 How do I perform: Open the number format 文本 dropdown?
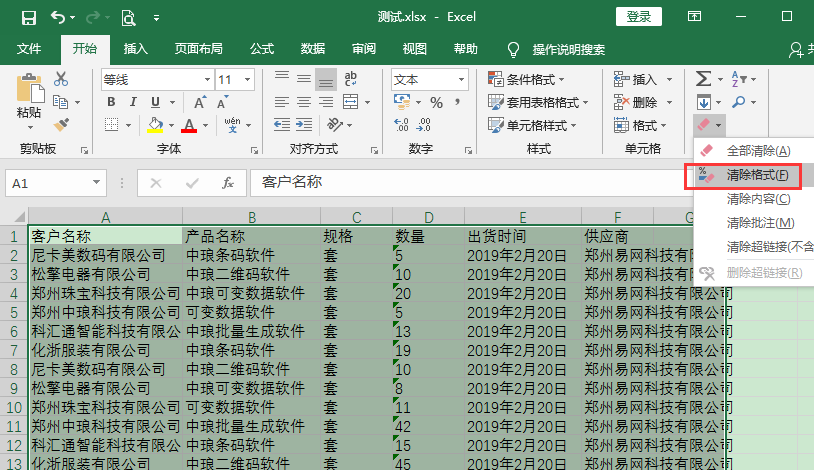click(x=461, y=79)
